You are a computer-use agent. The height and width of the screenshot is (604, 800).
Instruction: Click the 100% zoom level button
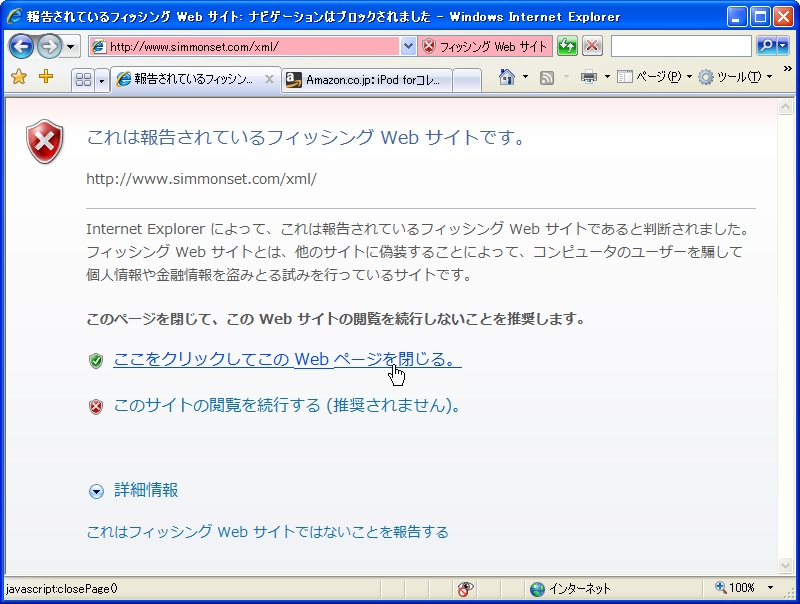point(735,588)
